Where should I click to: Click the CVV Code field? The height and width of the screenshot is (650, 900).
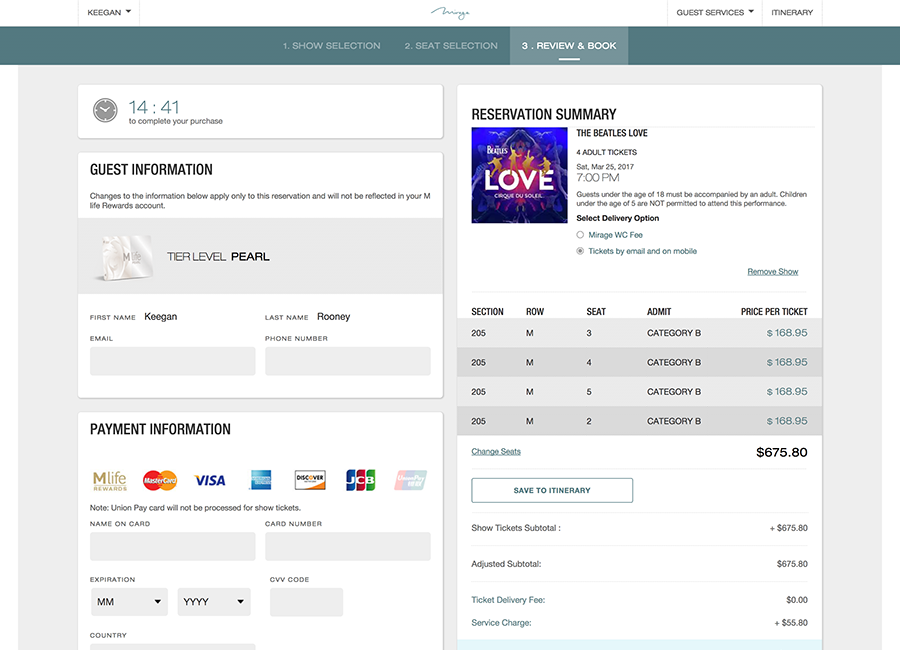pos(307,602)
